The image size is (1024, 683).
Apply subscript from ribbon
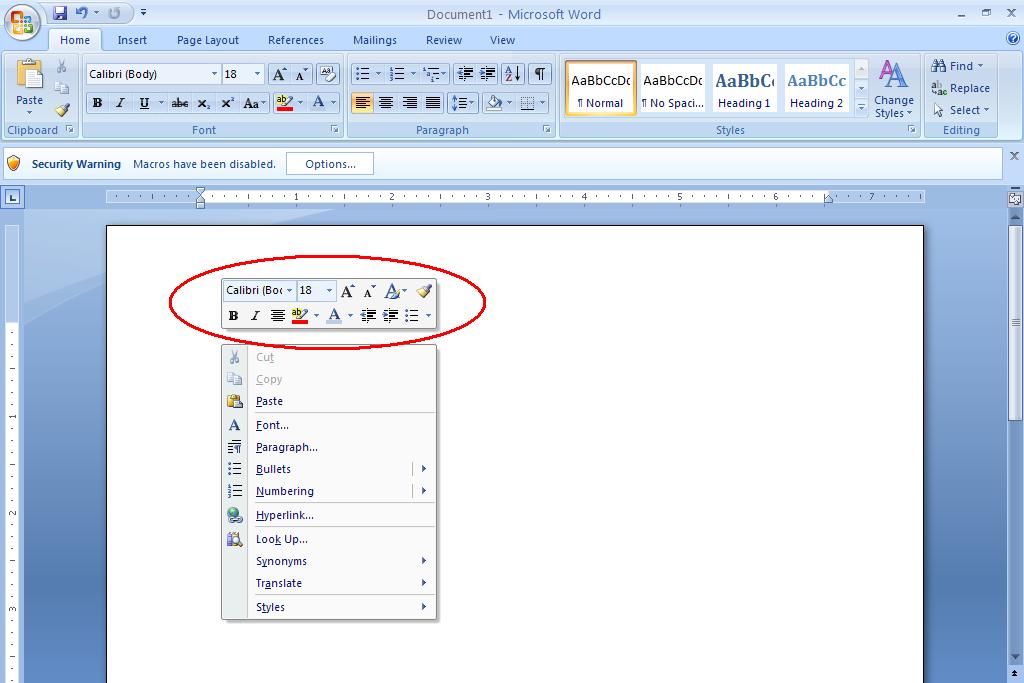203,103
